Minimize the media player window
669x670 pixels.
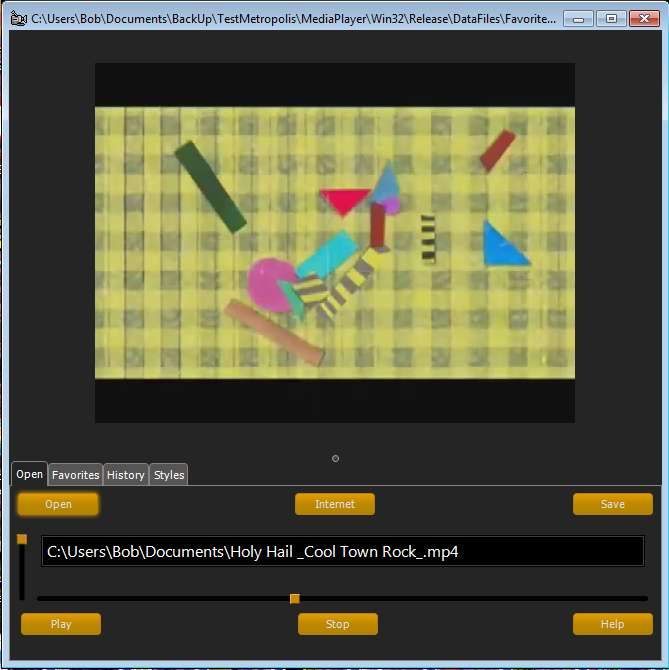[x=578, y=19]
